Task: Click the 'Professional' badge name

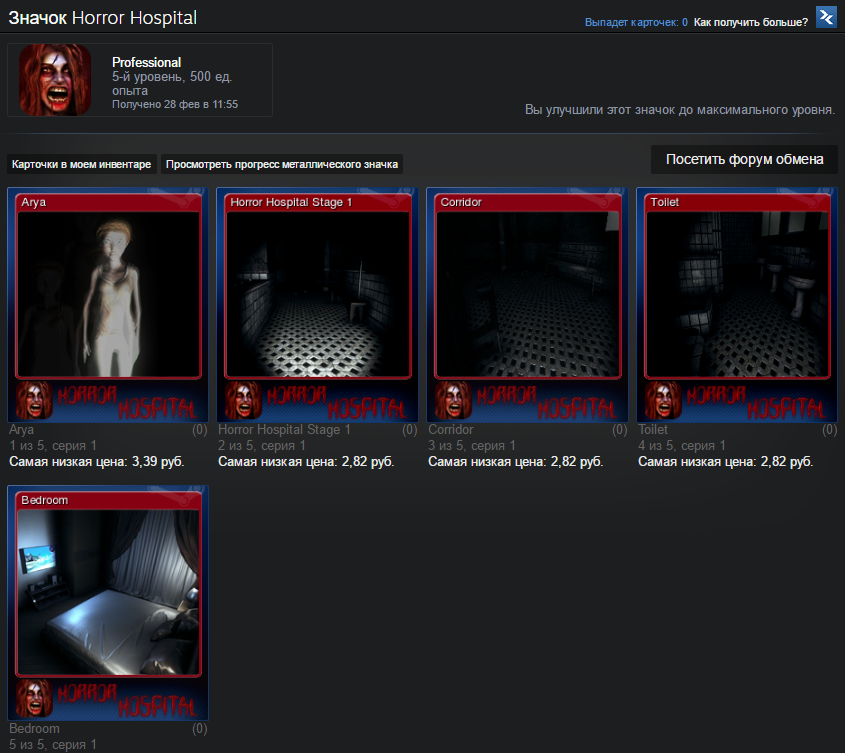Action: 147,63
